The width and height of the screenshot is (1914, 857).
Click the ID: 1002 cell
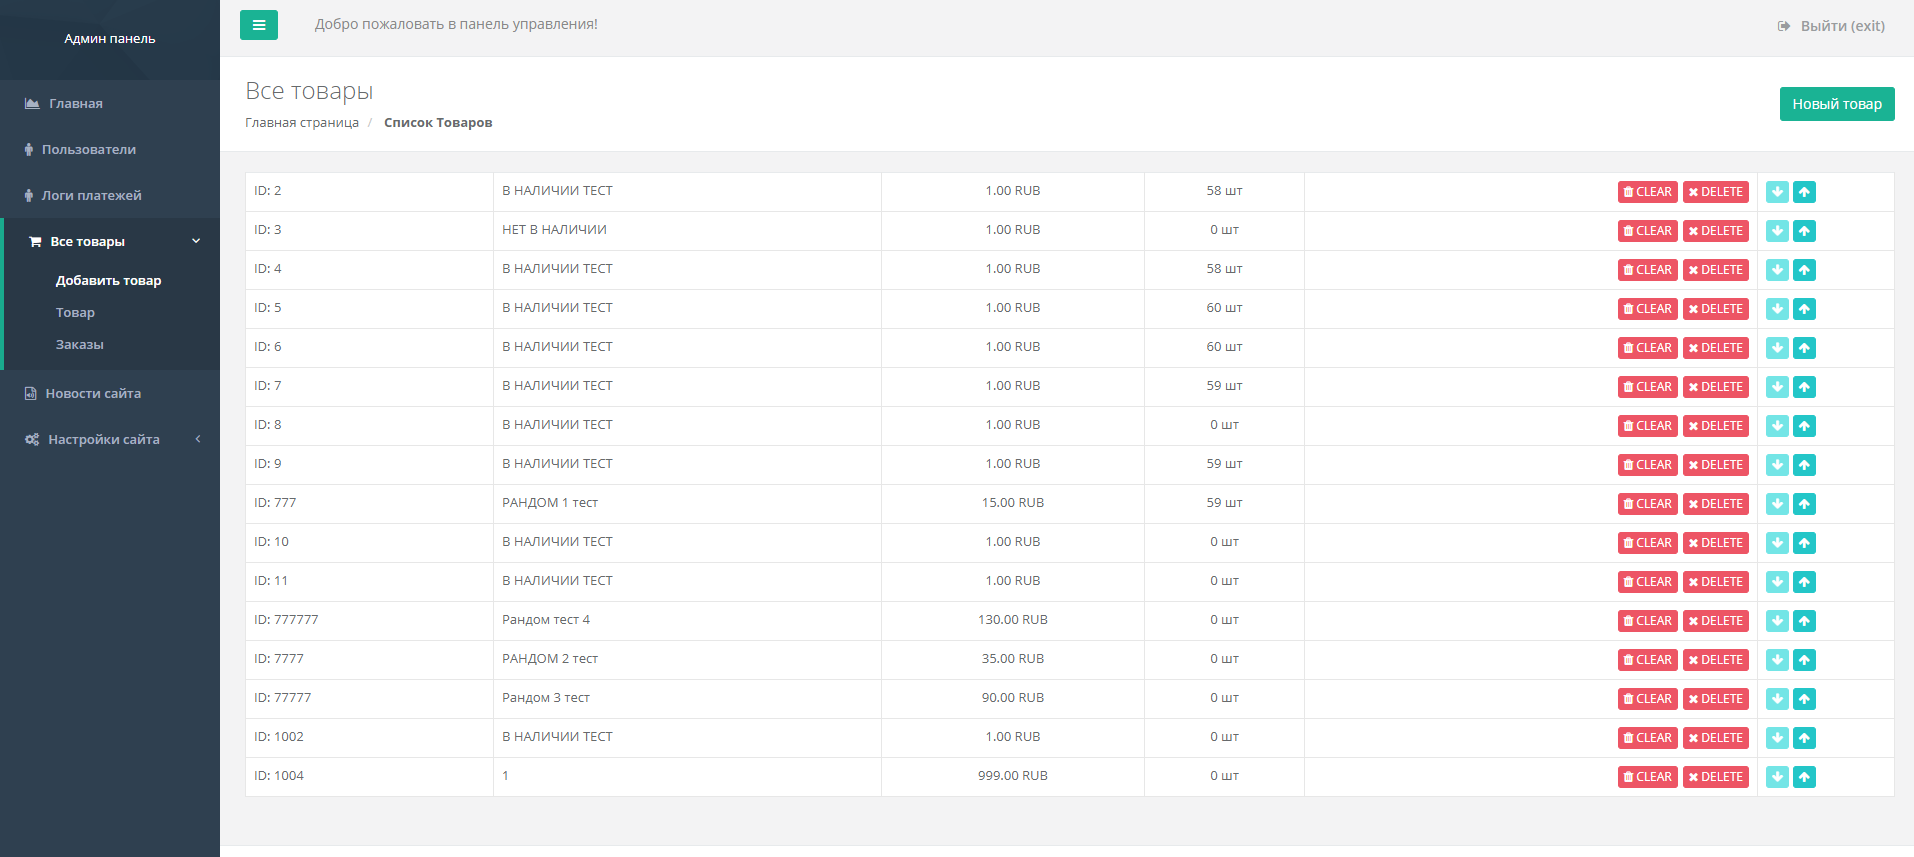click(x=369, y=737)
